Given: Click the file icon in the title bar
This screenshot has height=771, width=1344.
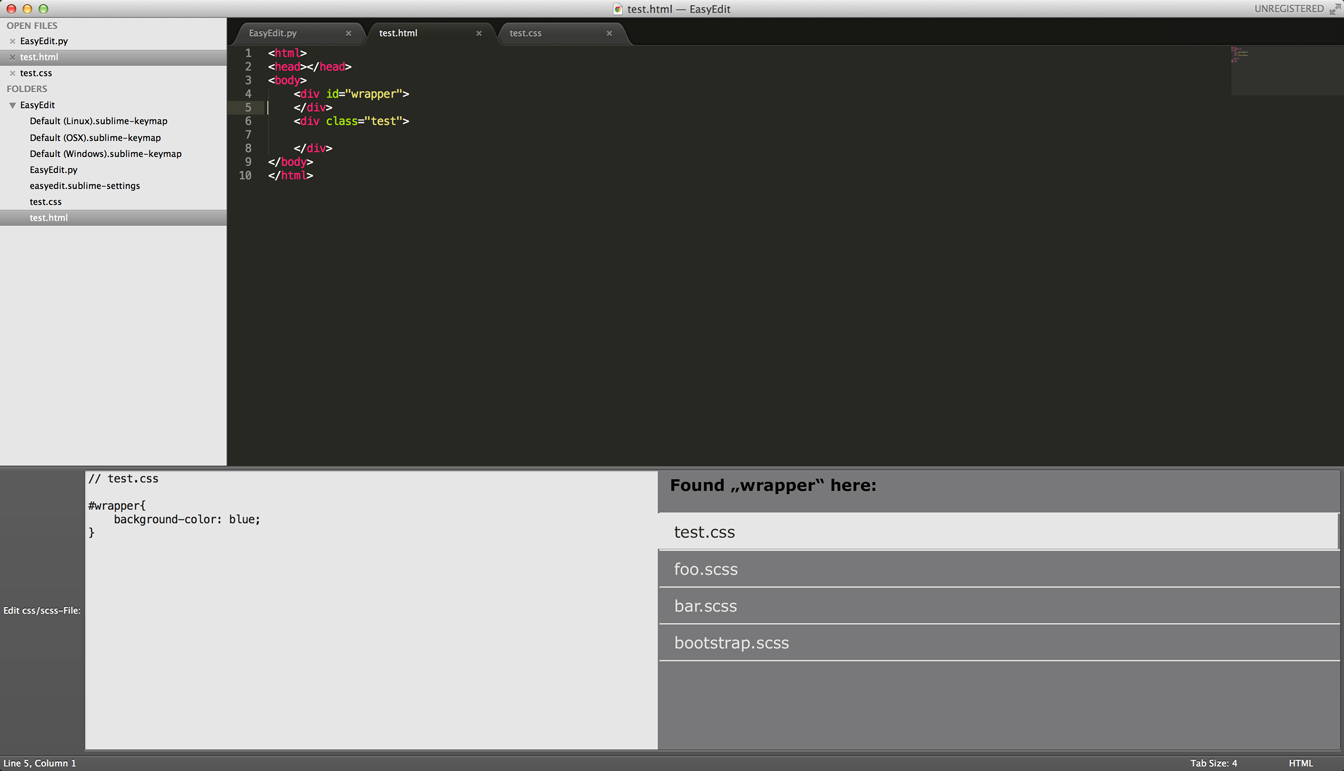Looking at the screenshot, I should coord(618,9).
